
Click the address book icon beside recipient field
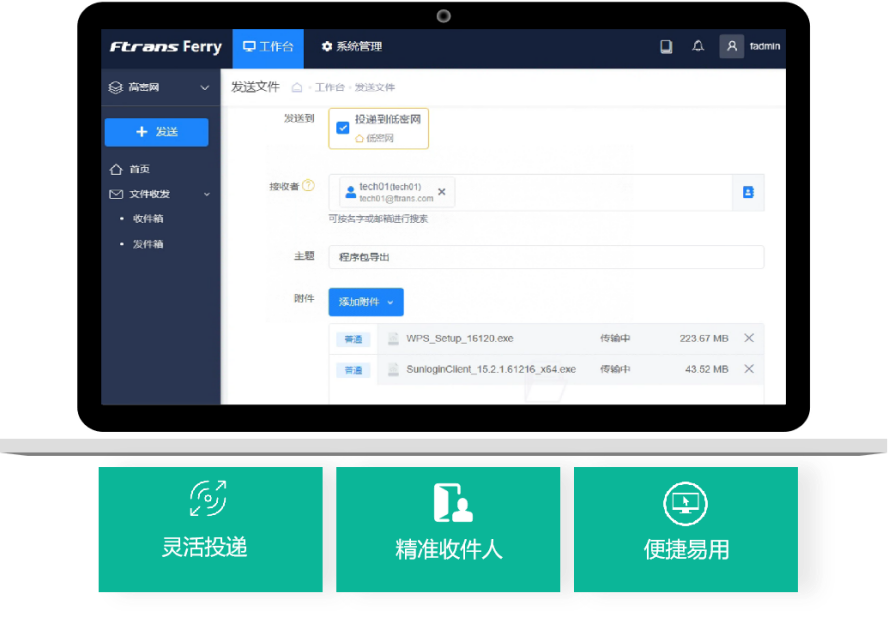[748, 192]
